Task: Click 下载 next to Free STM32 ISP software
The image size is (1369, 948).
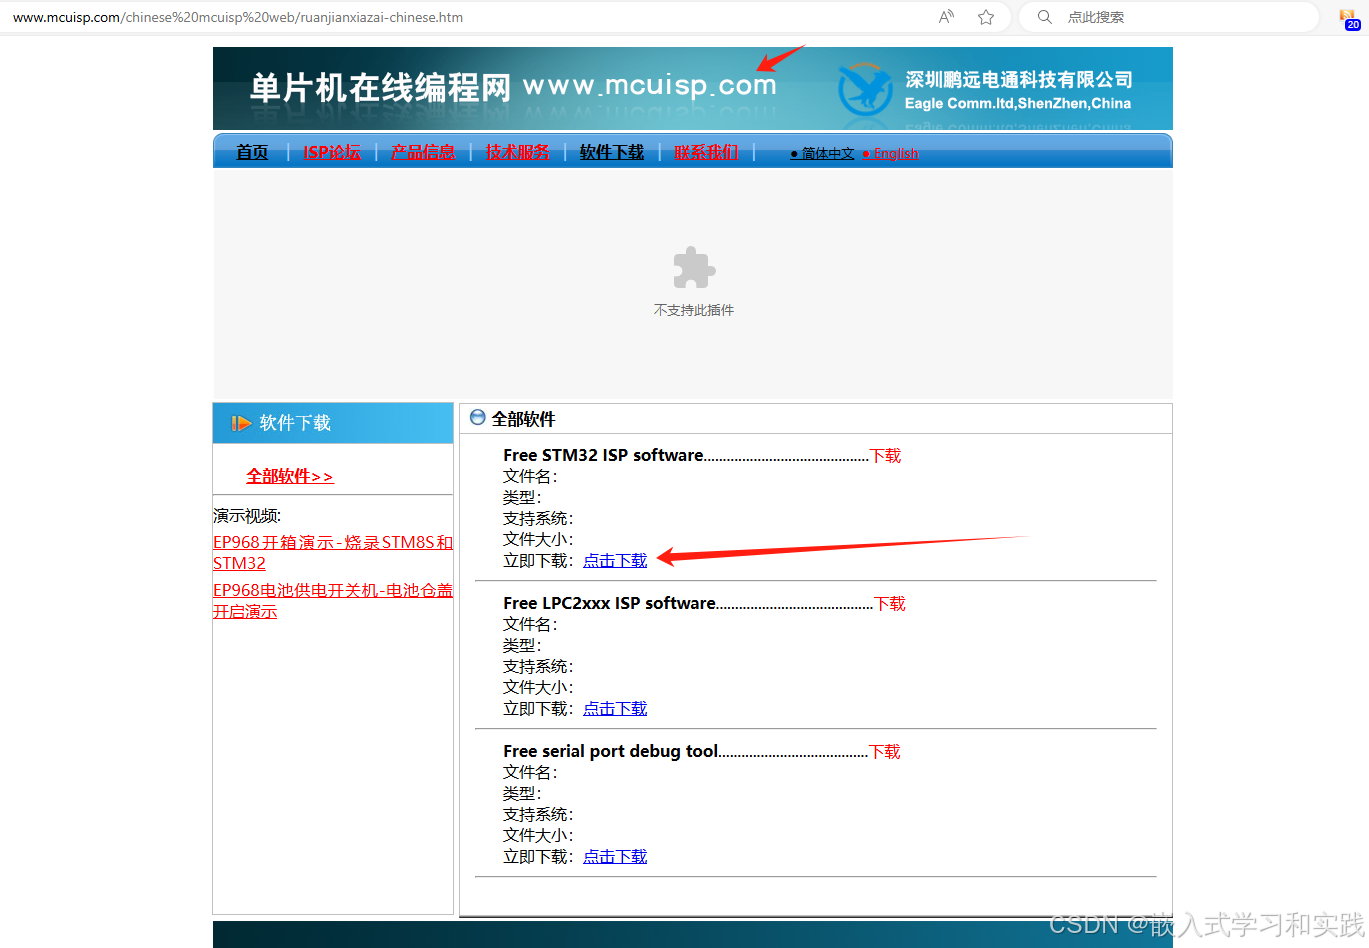Action: (886, 456)
